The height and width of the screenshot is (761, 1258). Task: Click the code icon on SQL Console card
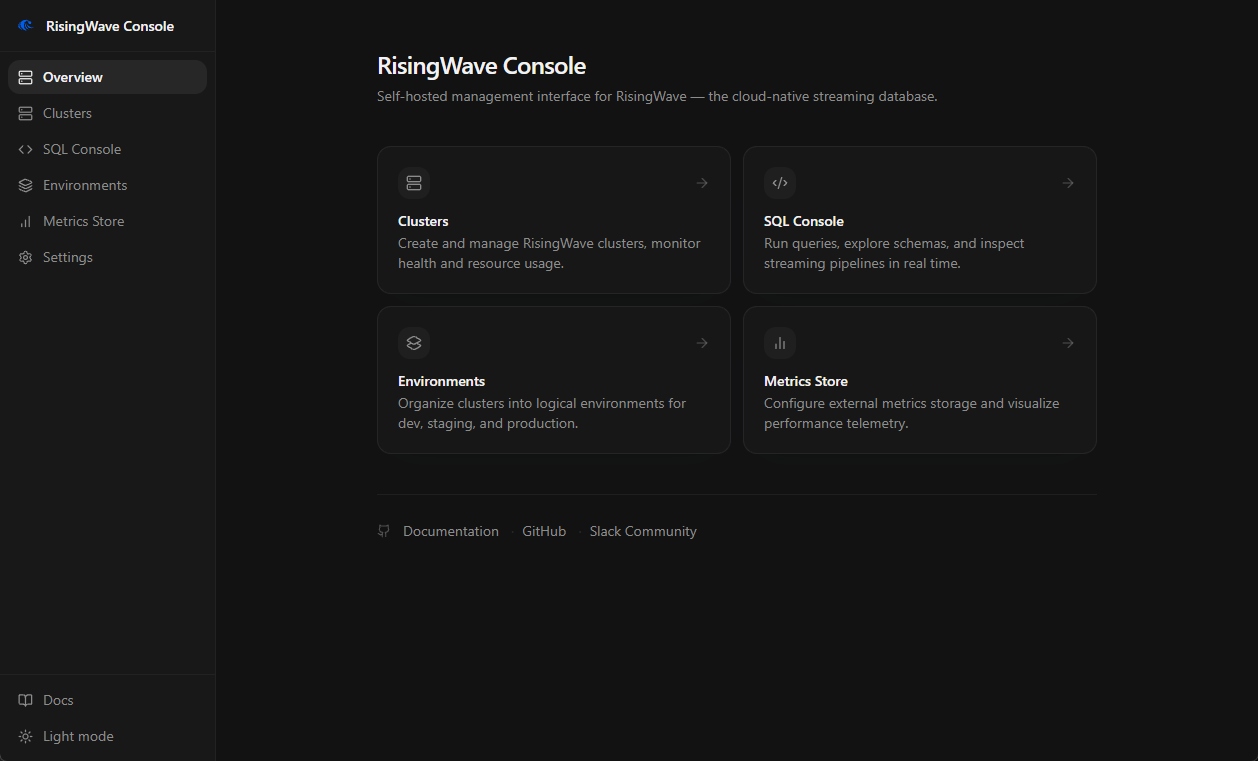click(780, 183)
